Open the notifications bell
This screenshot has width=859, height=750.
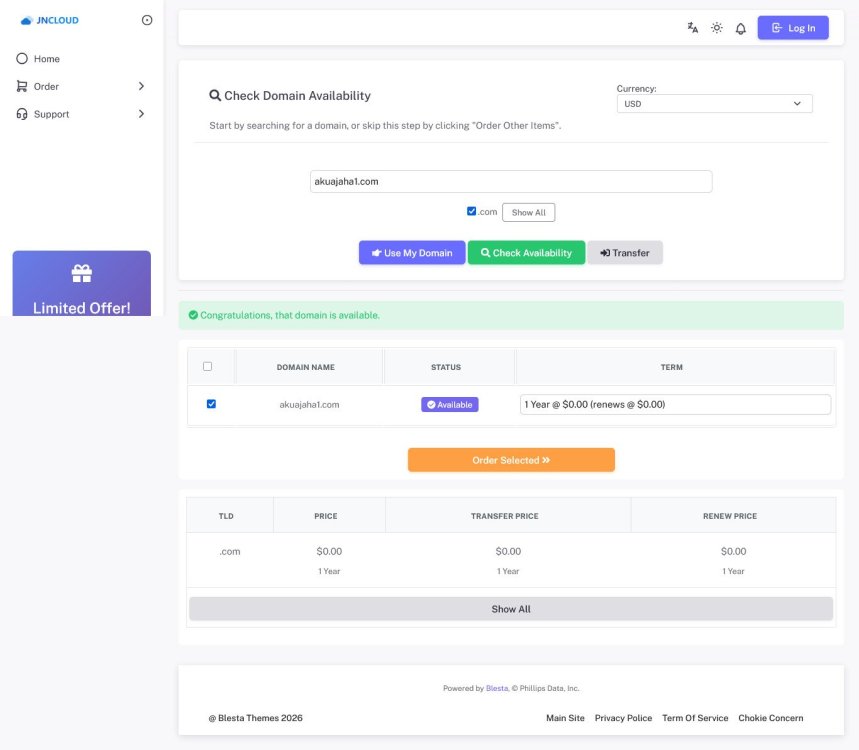click(741, 28)
